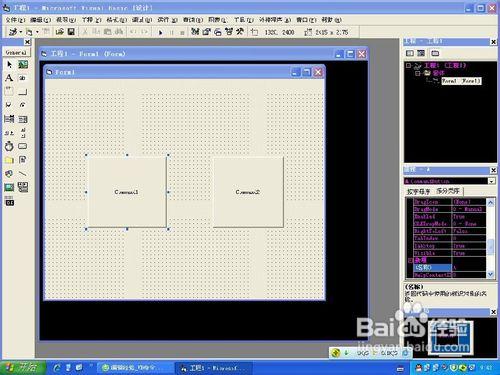Click Properties list scrollbar down arrow

(490, 274)
